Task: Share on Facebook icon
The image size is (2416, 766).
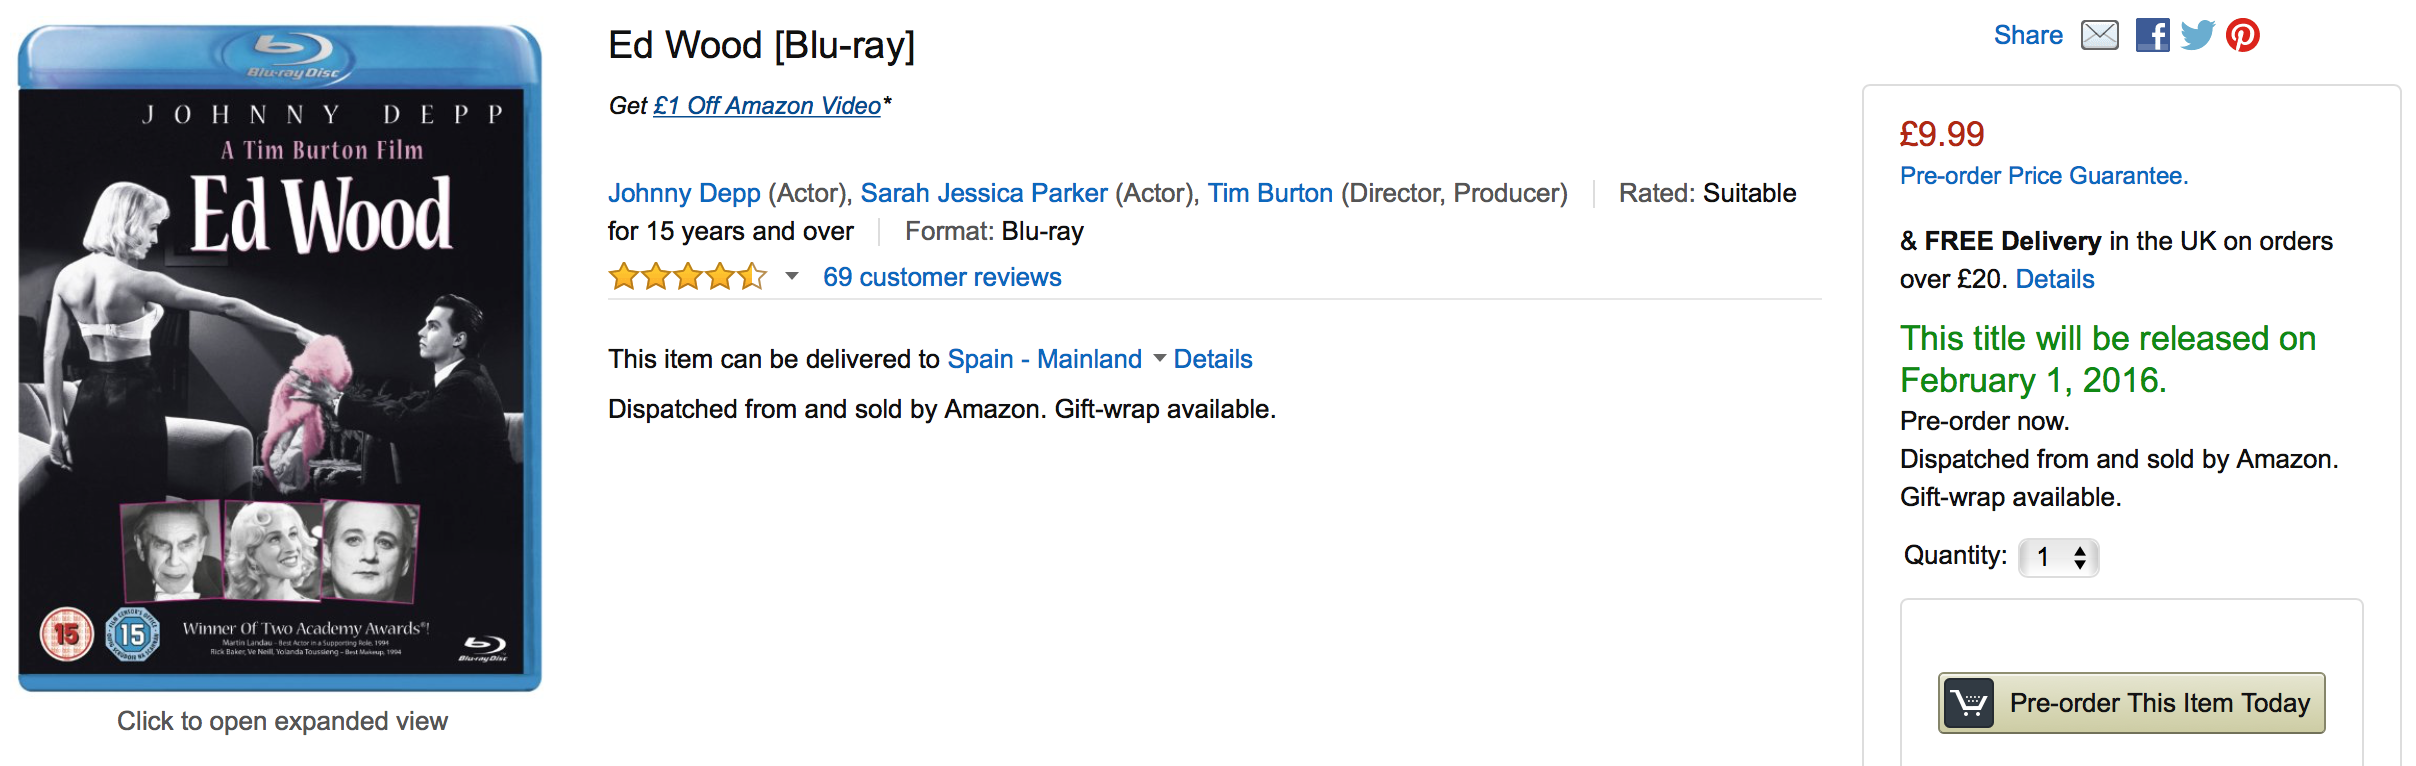Action: 2152,35
